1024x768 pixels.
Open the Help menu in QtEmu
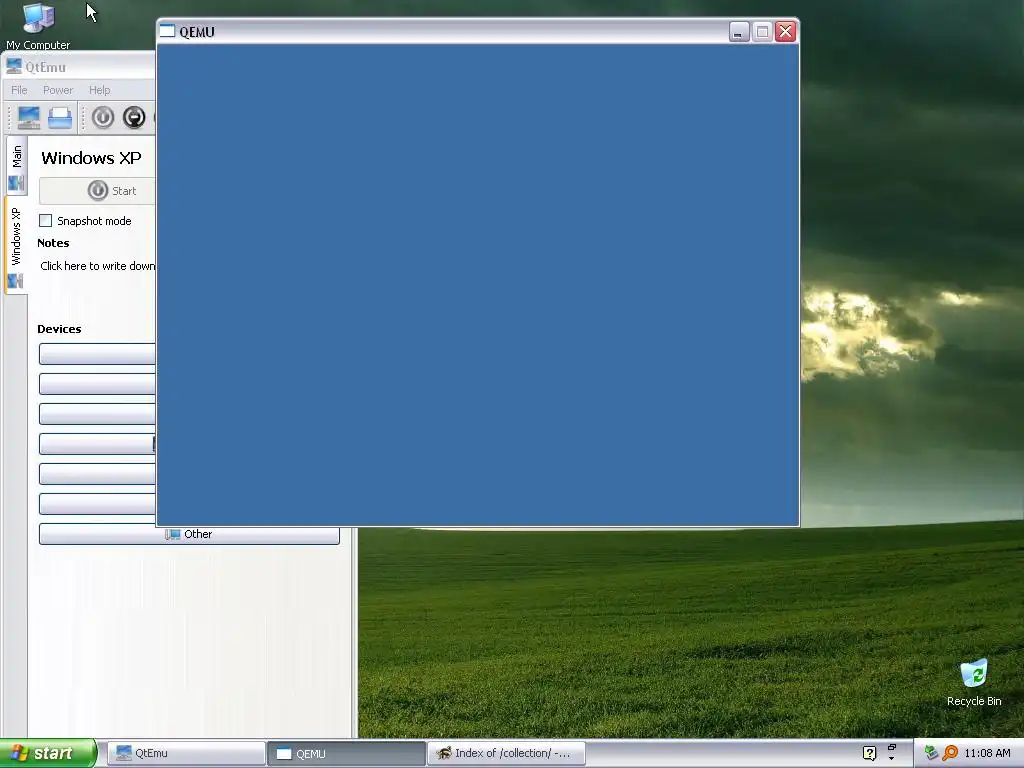99,90
